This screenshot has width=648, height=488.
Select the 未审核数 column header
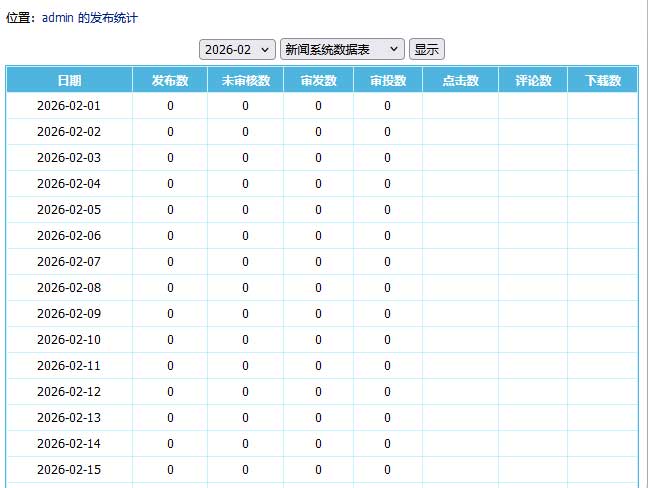click(245, 80)
